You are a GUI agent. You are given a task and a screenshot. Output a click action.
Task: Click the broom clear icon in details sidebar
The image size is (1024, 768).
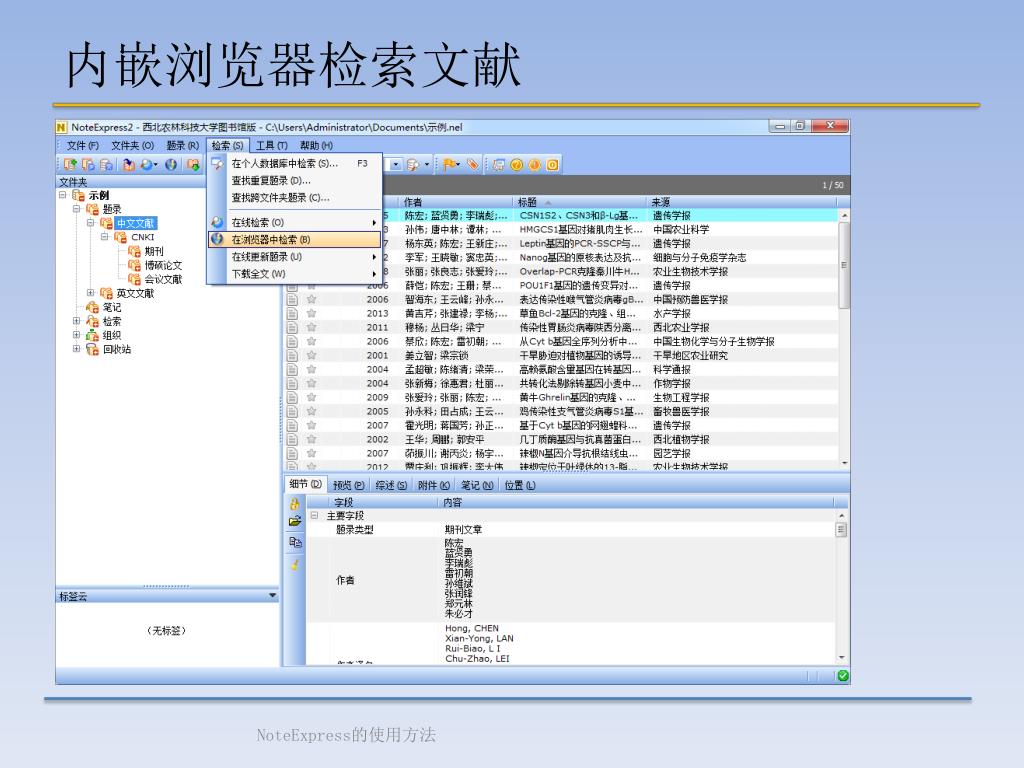click(295, 564)
